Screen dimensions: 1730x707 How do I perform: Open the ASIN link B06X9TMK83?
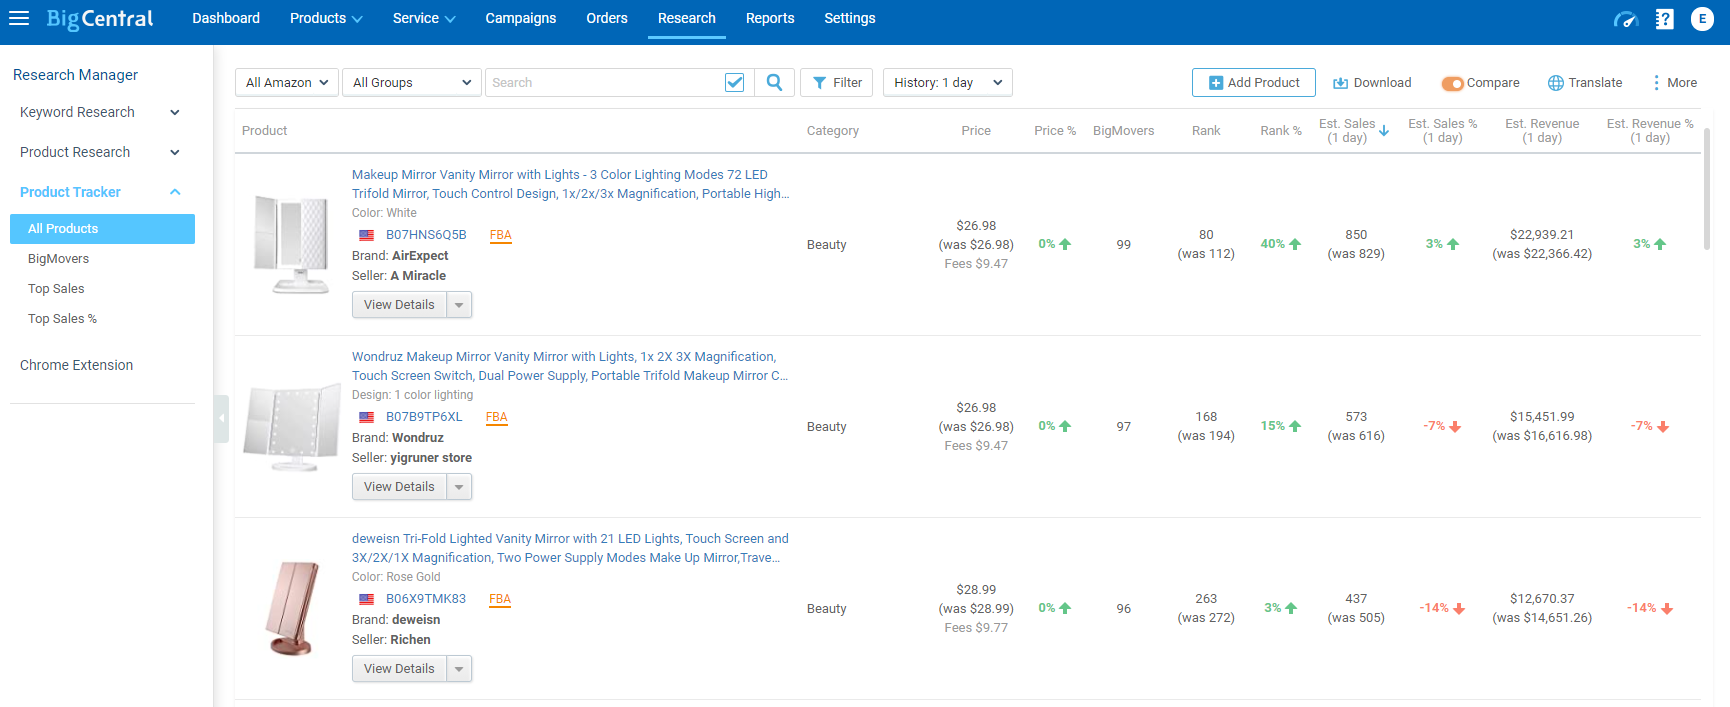pos(426,599)
